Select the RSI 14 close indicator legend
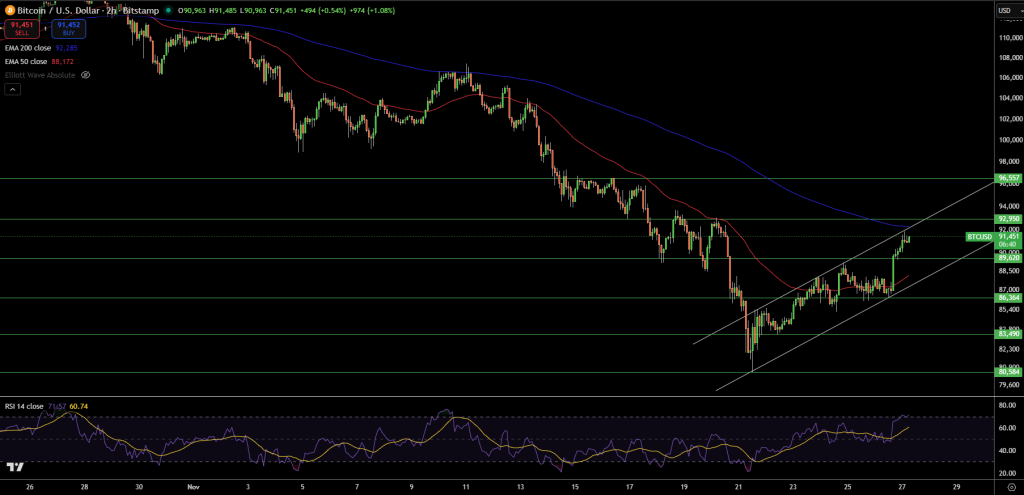Viewport: 1024px width, 495px height. (x=24, y=406)
